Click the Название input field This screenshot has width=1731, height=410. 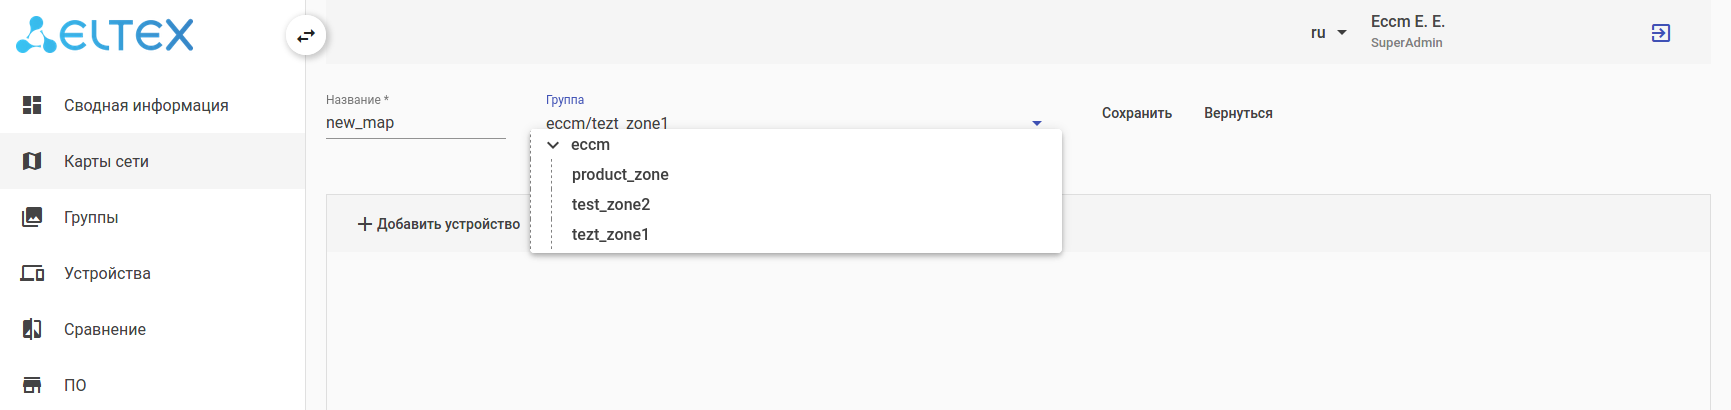[x=415, y=123]
